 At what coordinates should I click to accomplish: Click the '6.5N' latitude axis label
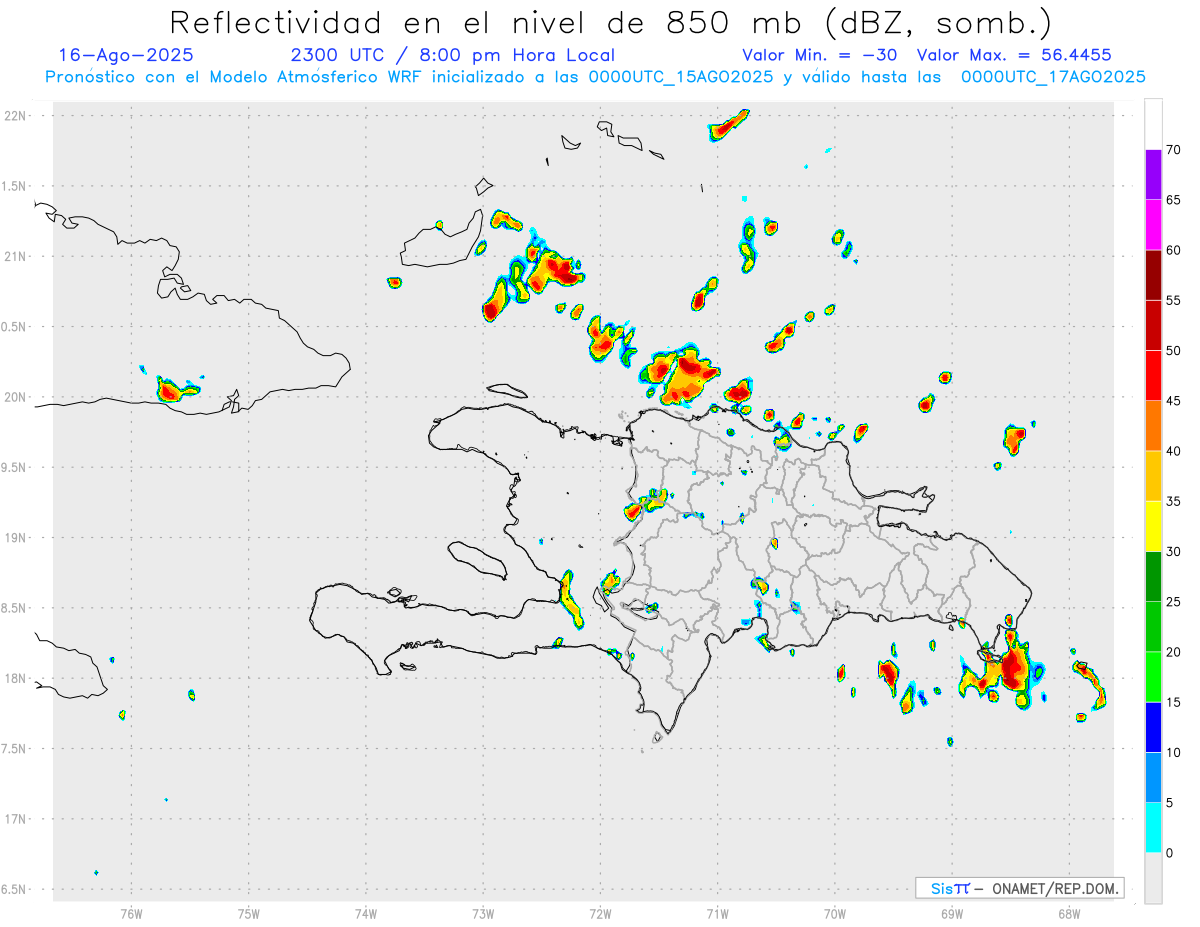point(15,890)
